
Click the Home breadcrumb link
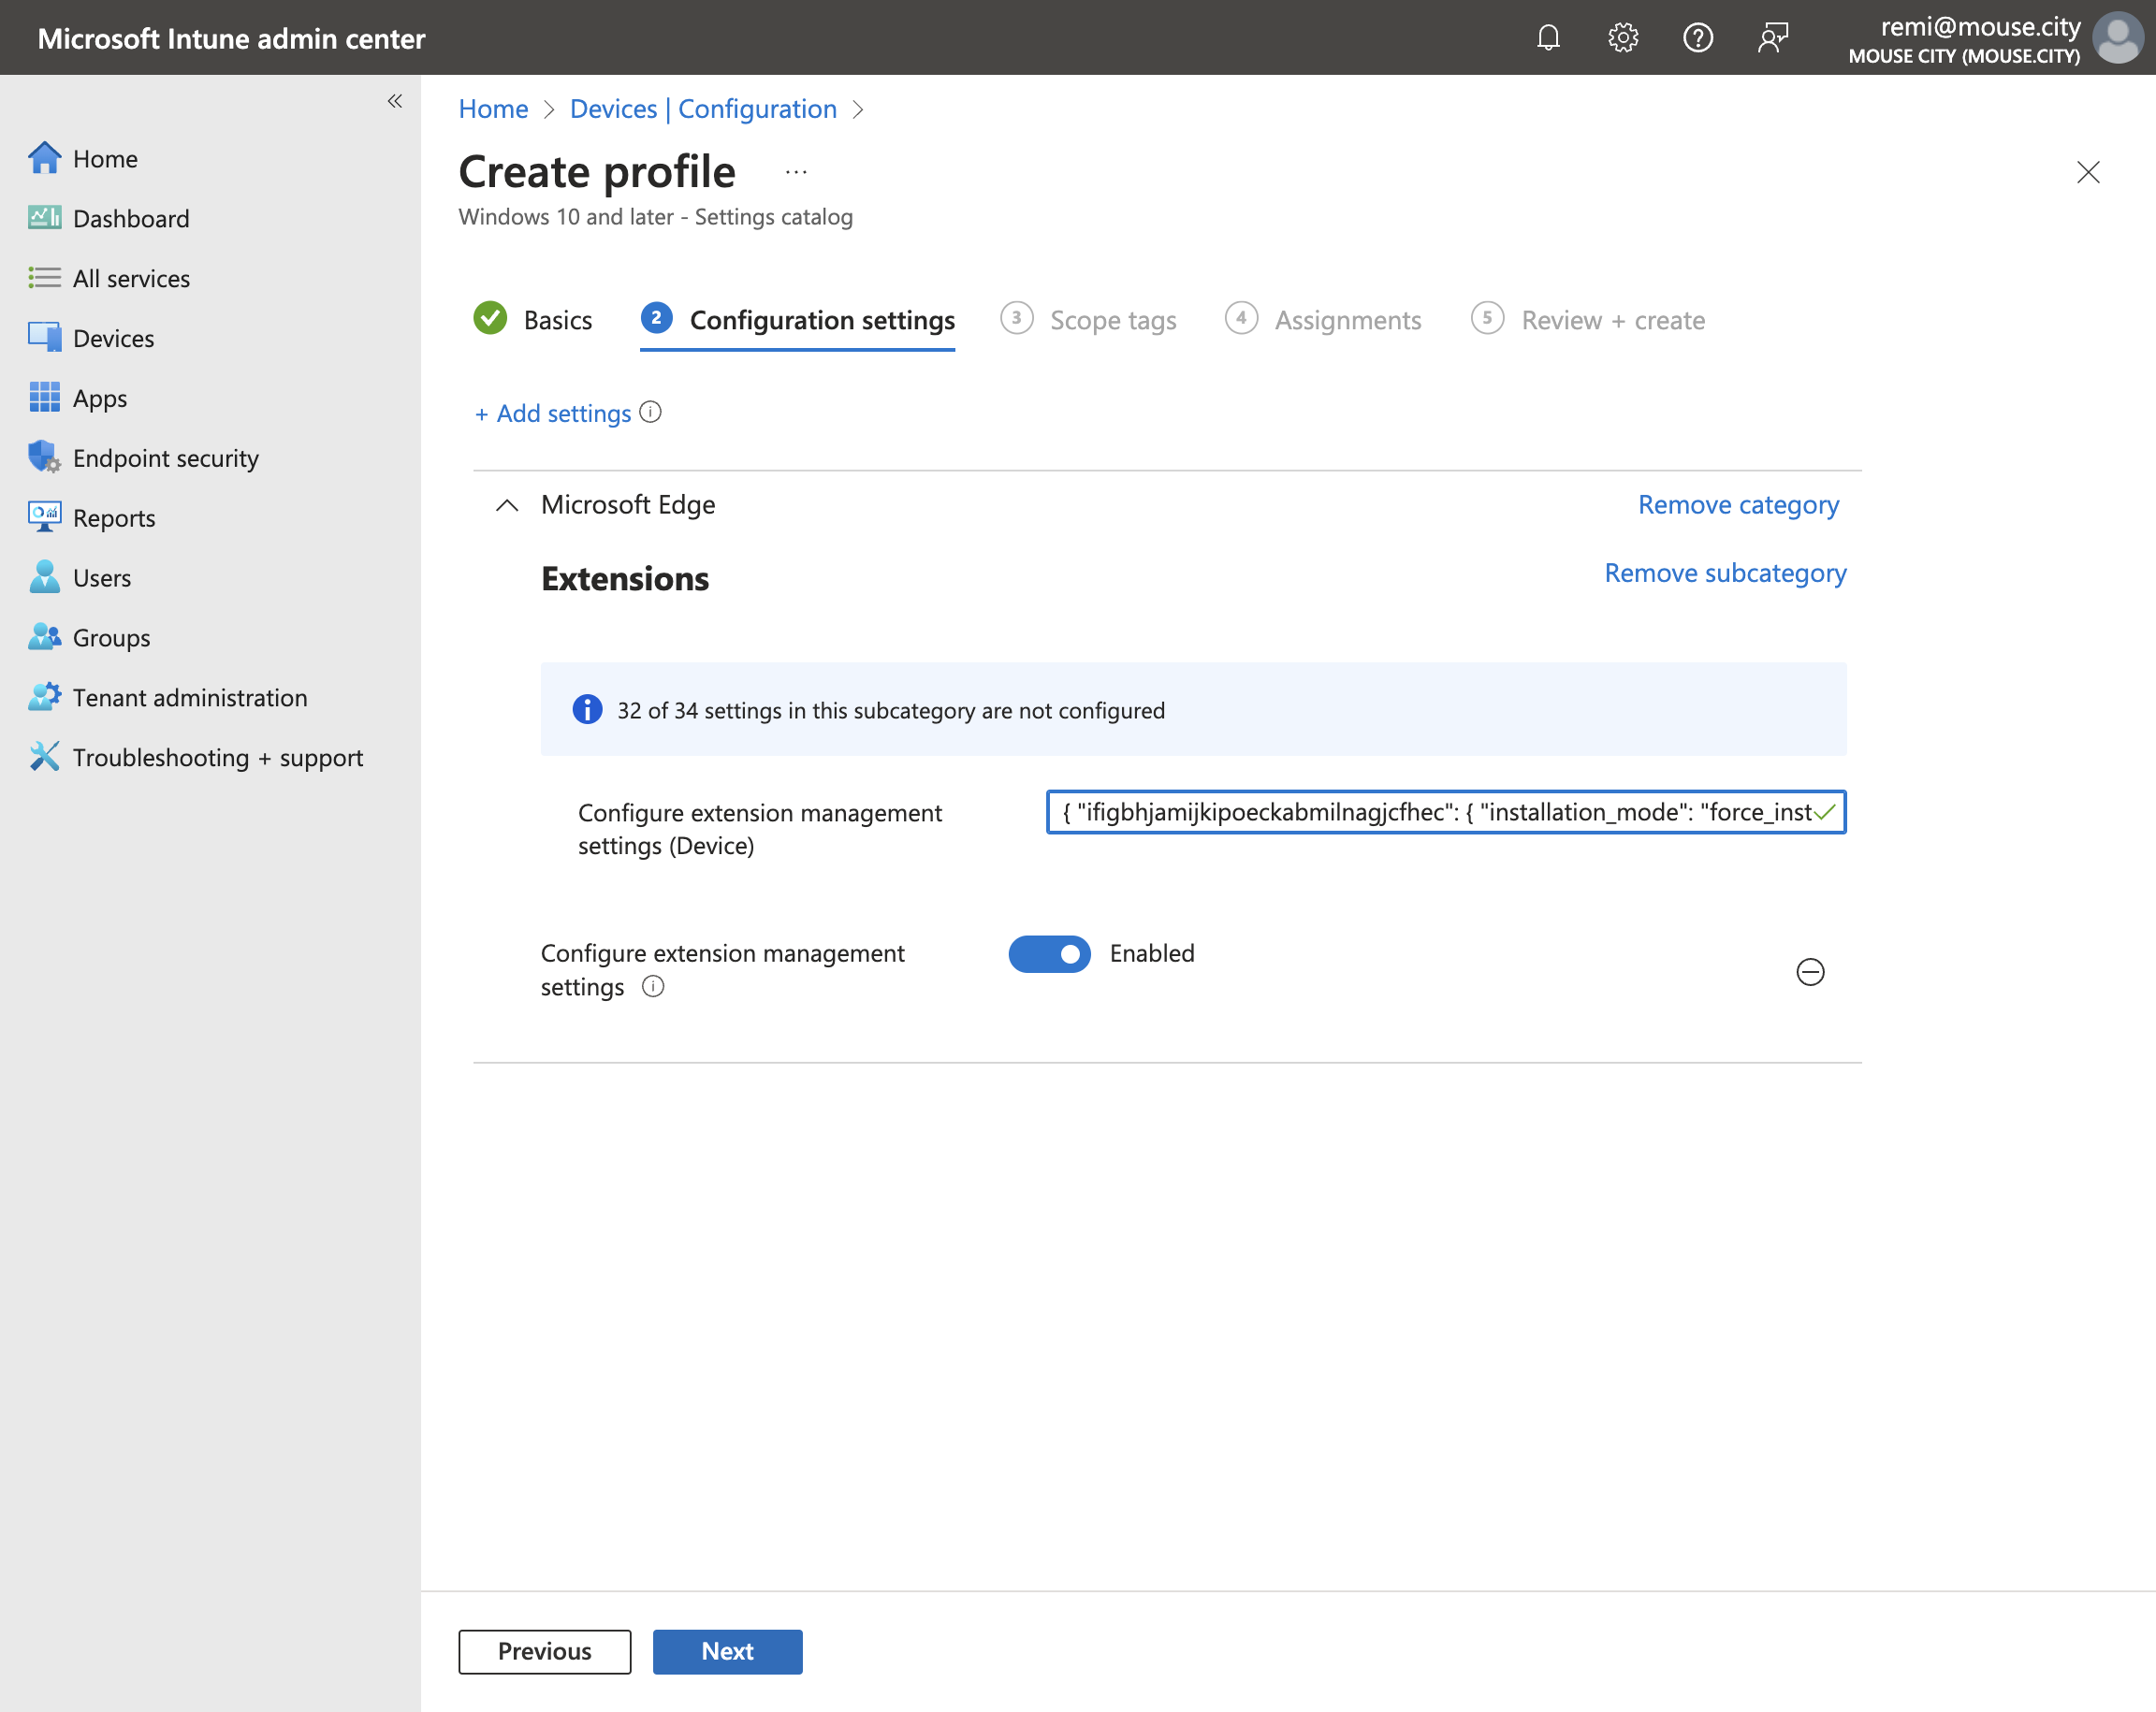(493, 109)
